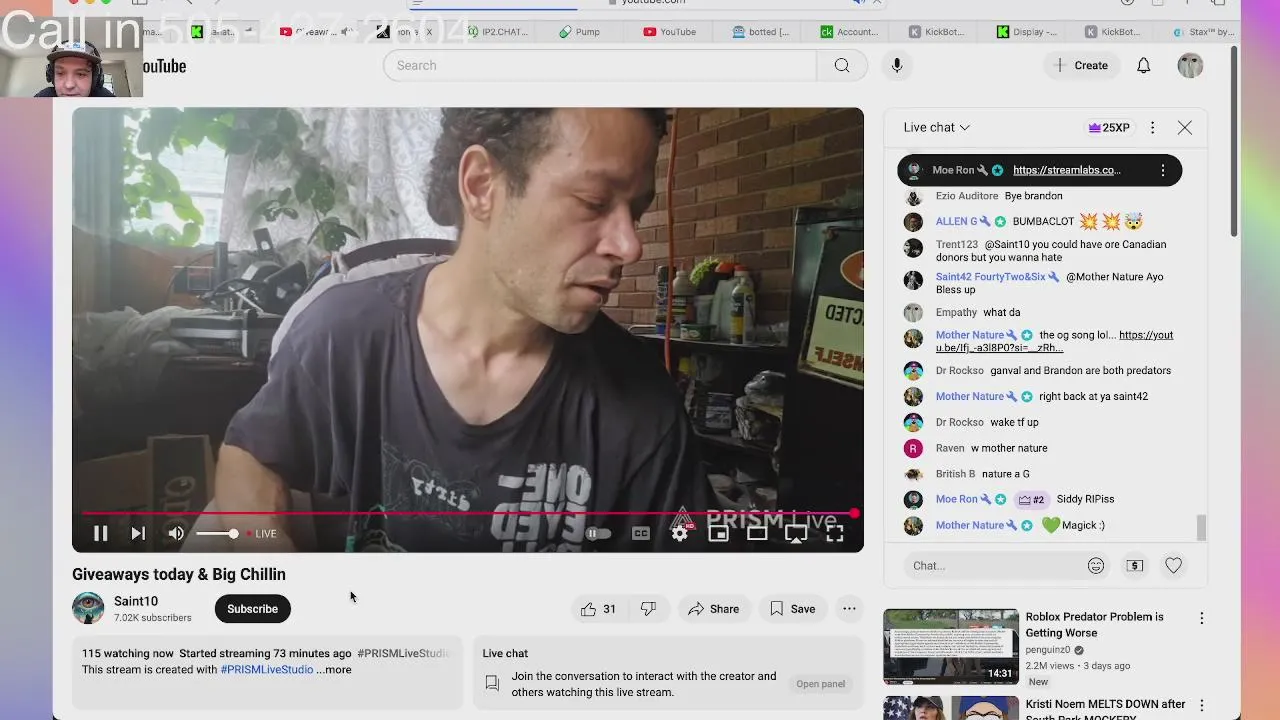Open options for the Roblox Predator Problem video
The height and width of the screenshot is (720, 1280).
pos(1202,619)
